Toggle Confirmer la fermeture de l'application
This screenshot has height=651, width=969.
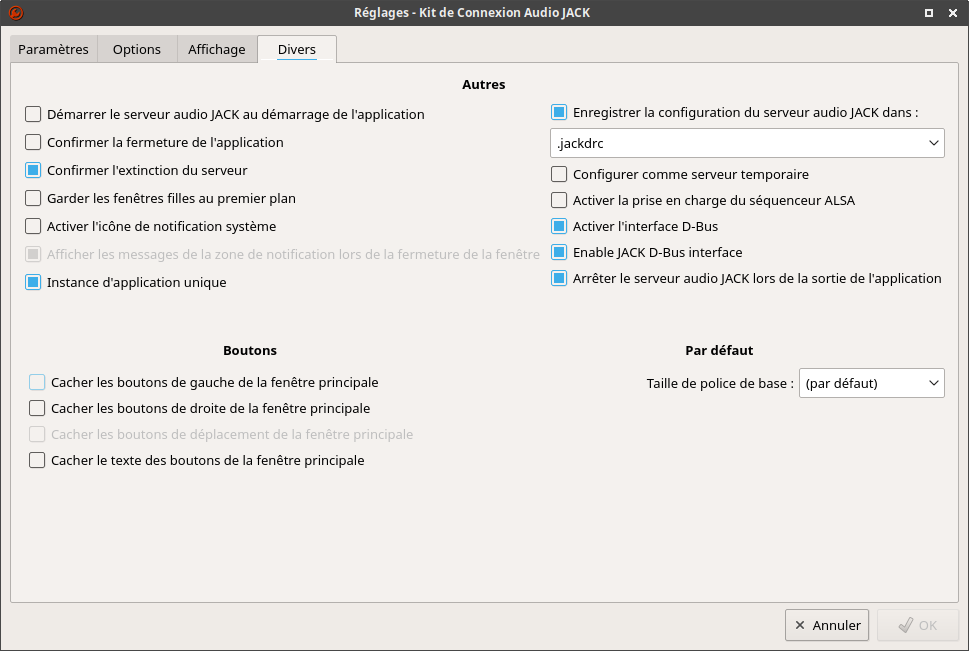tap(34, 142)
